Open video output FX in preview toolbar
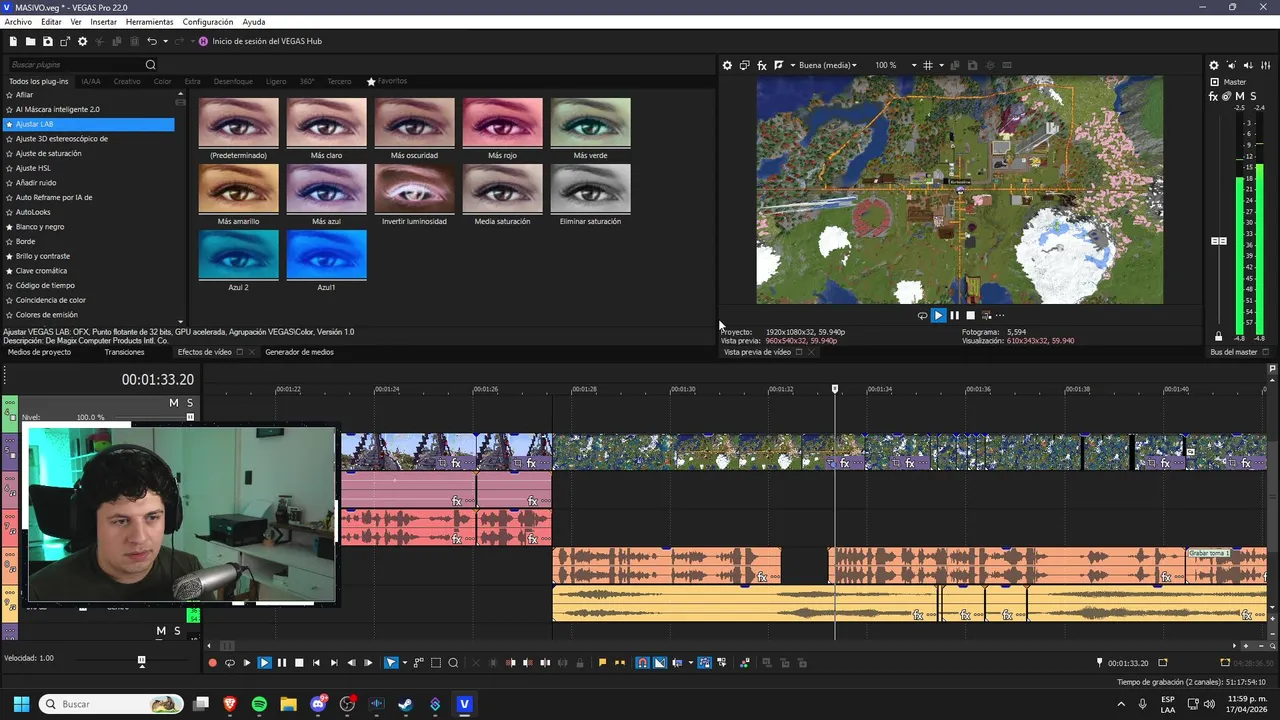The image size is (1280, 720). tap(762, 65)
